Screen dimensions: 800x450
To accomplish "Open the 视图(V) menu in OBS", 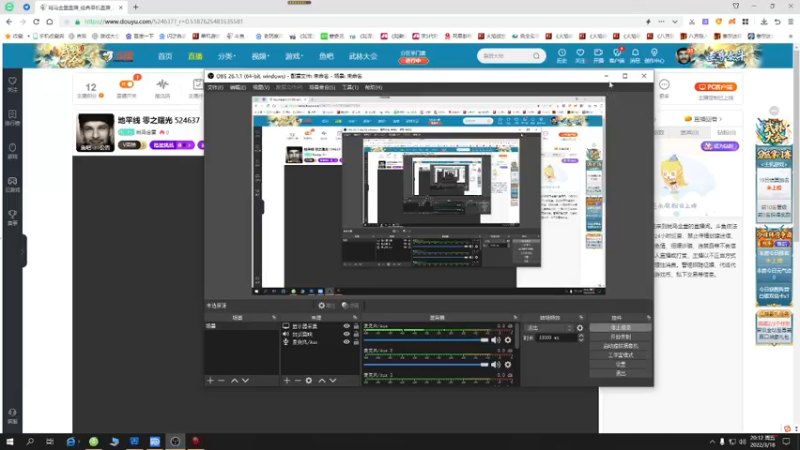I will pyautogui.click(x=261, y=88).
